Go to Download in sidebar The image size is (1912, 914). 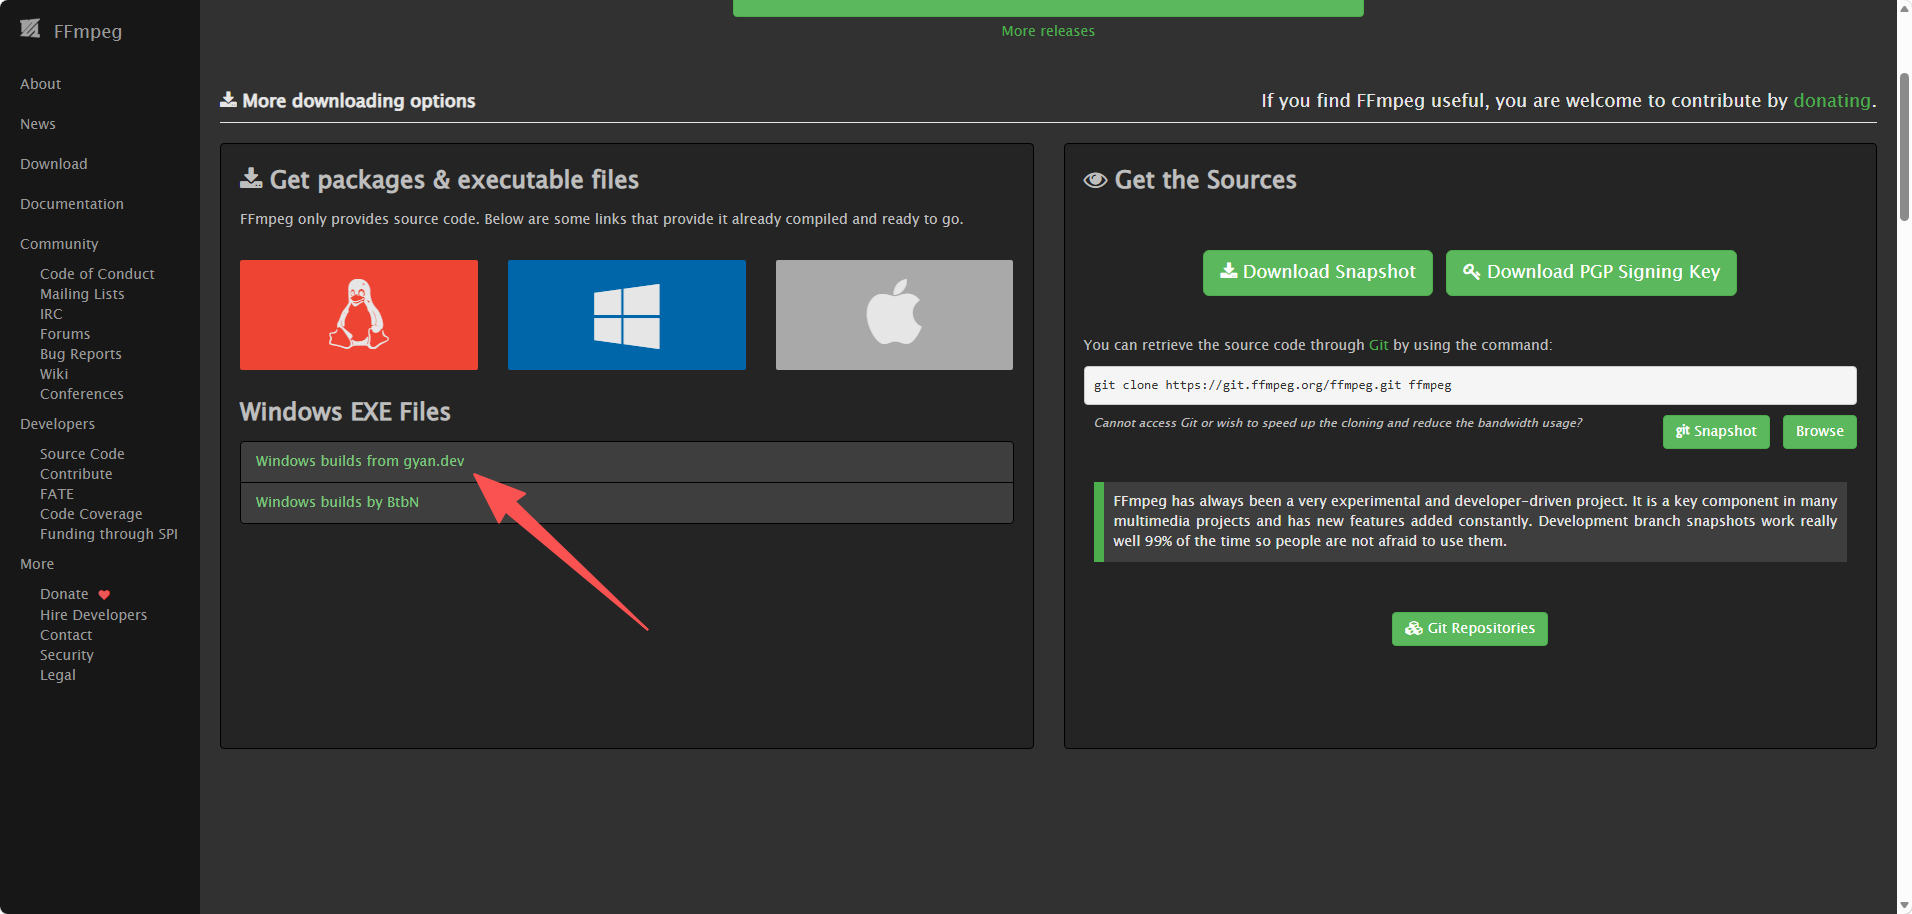54,164
